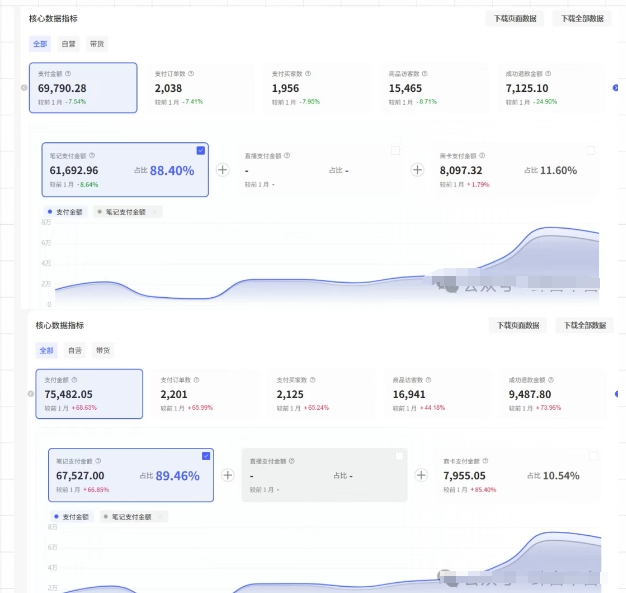
Task: Click help icon beside 支付订单数 in the 2,038 card
Action: coord(191,73)
